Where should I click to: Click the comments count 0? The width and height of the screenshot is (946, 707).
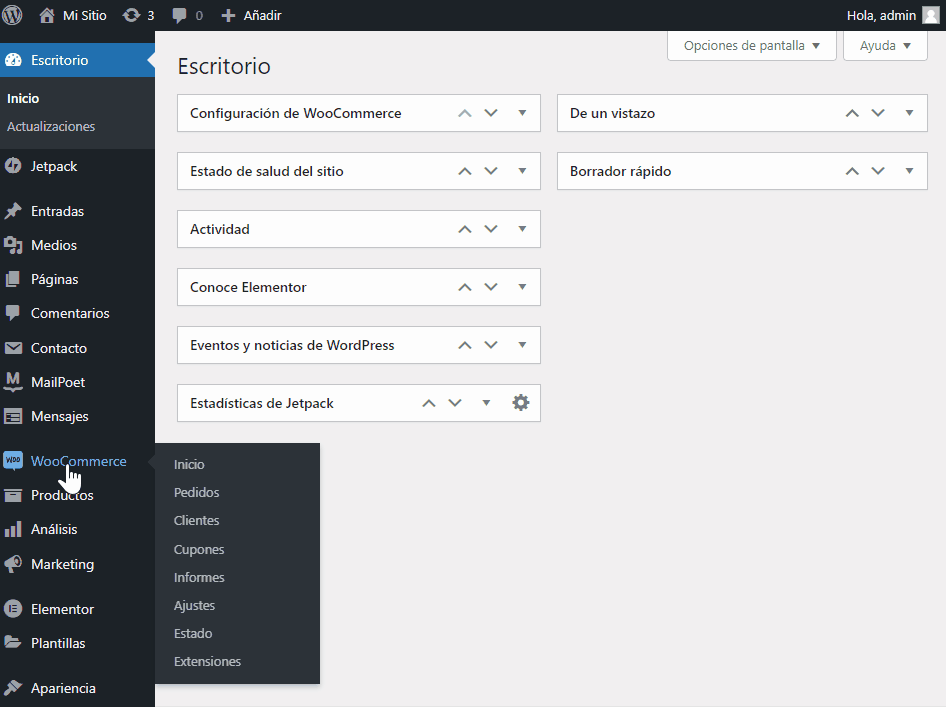tap(199, 16)
